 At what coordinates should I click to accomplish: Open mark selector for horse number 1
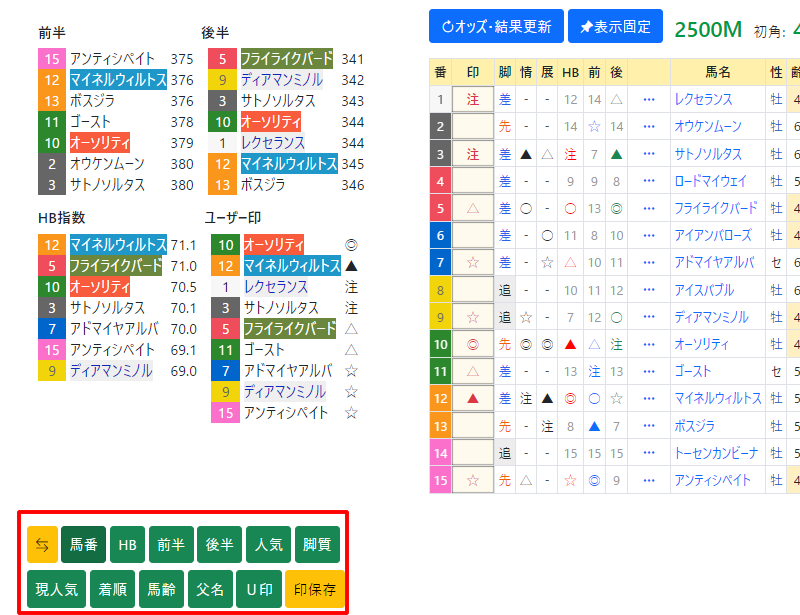(473, 100)
